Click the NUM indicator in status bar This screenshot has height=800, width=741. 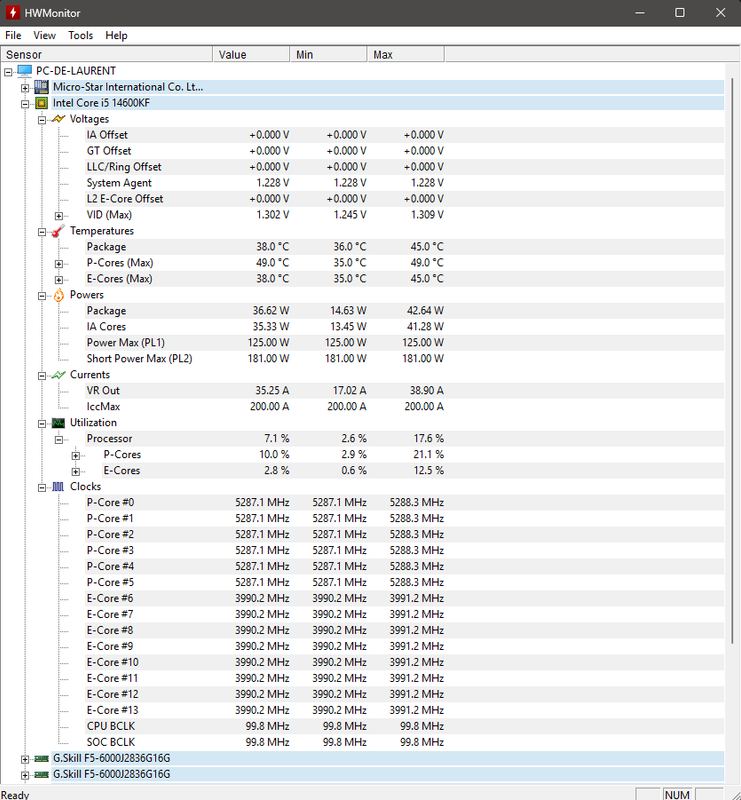677,794
